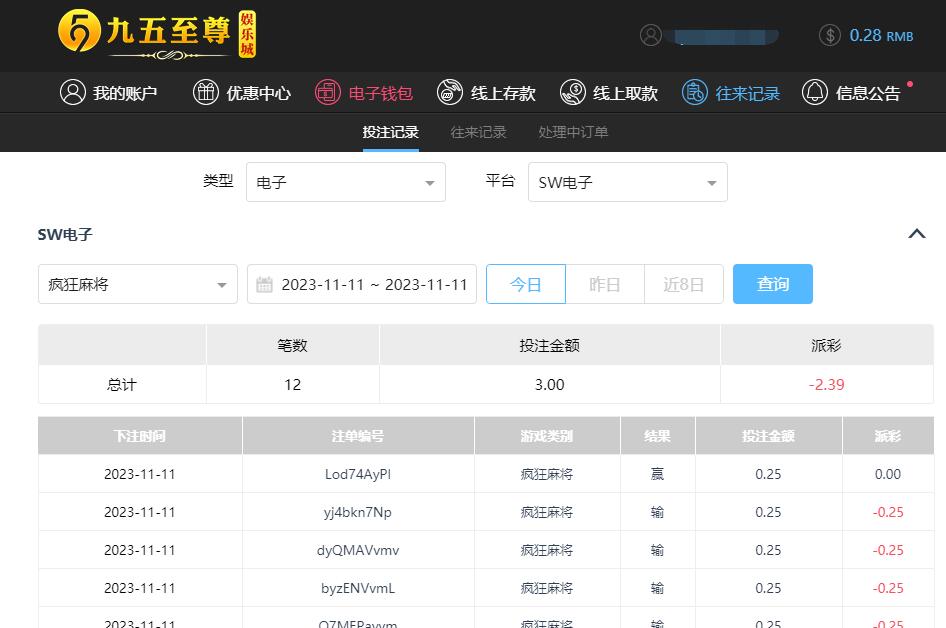Click the 总计 row label
The width and height of the screenshot is (946, 628).
coord(122,384)
